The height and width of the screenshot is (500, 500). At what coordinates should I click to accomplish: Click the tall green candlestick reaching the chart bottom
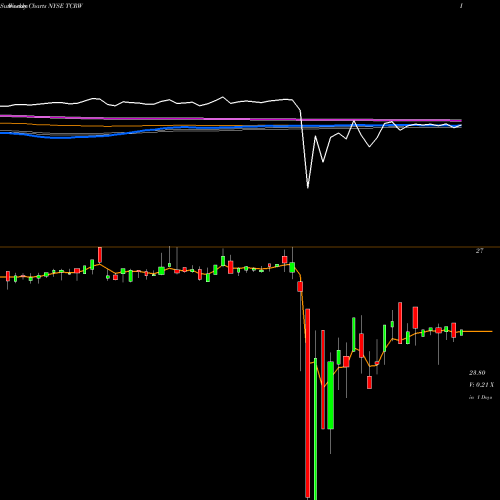pyautogui.click(x=315, y=429)
